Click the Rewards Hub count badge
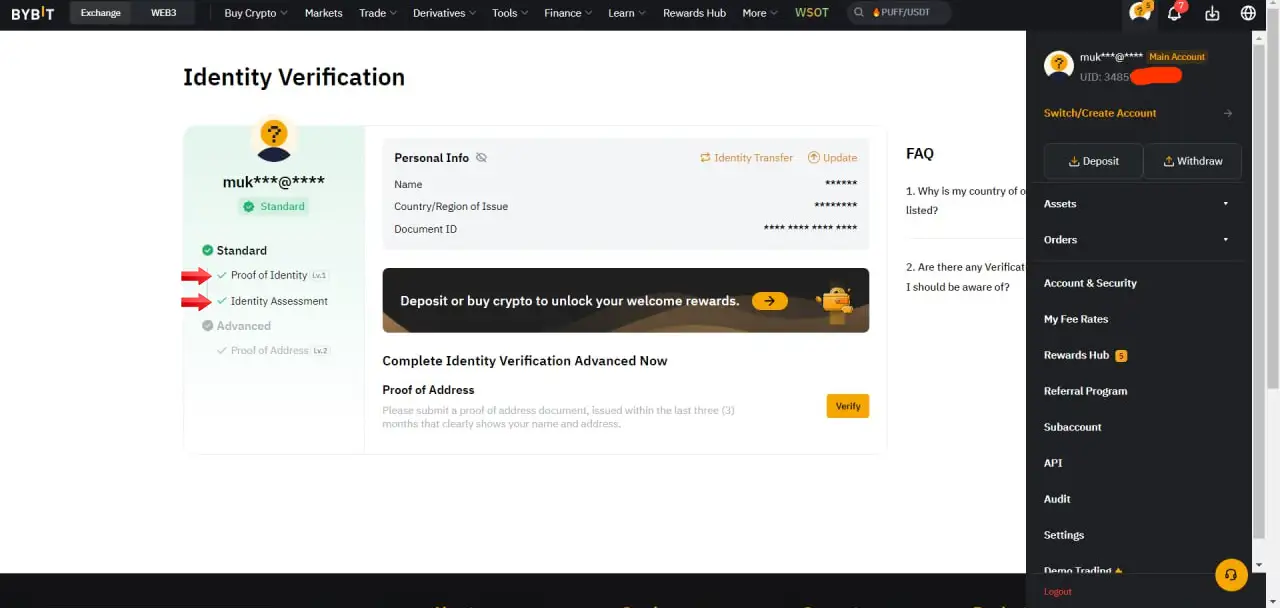Image resolution: width=1280 pixels, height=608 pixels. [x=1121, y=356]
